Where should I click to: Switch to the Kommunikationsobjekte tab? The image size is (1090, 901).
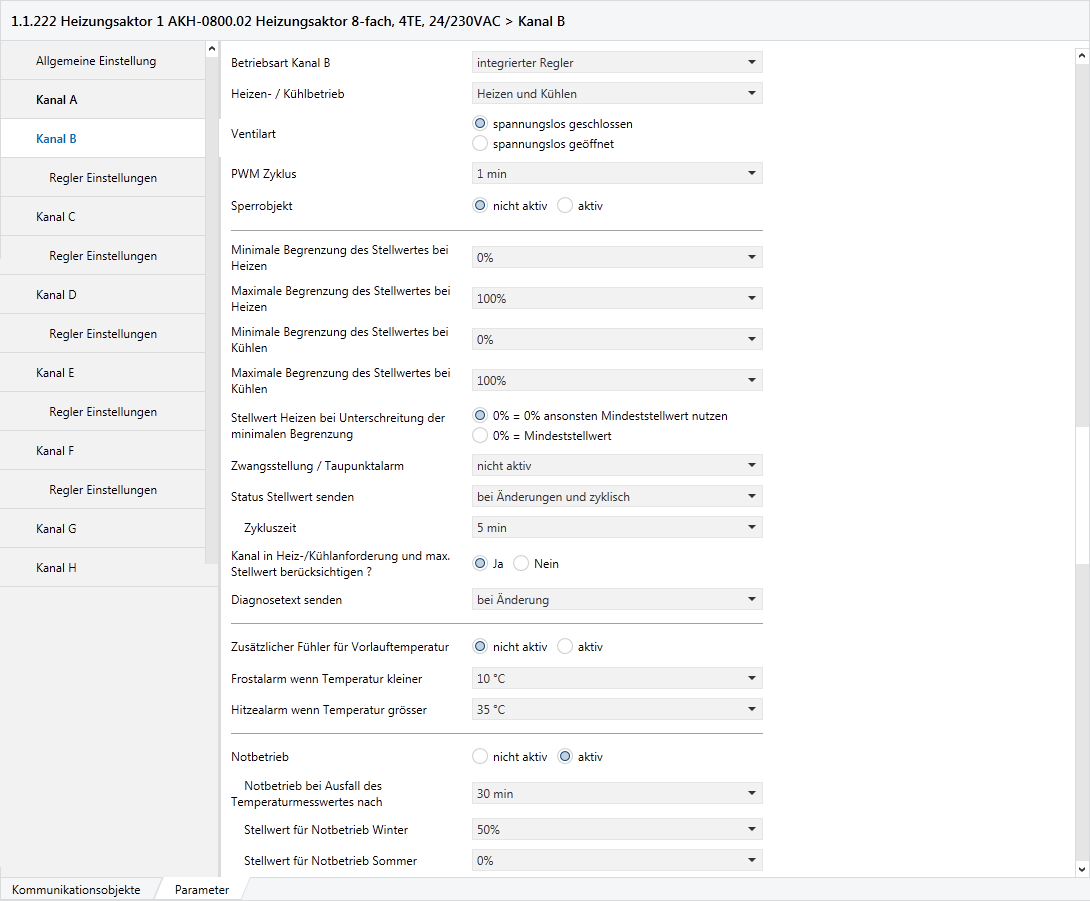pyautogui.click(x=76, y=890)
